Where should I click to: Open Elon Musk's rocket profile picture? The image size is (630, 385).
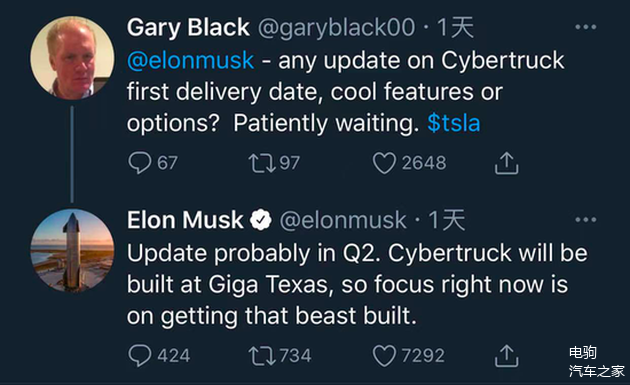coord(72,250)
